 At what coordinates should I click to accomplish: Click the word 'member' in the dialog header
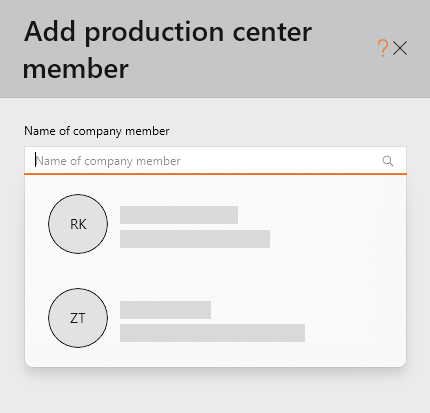tap(76, 68)
